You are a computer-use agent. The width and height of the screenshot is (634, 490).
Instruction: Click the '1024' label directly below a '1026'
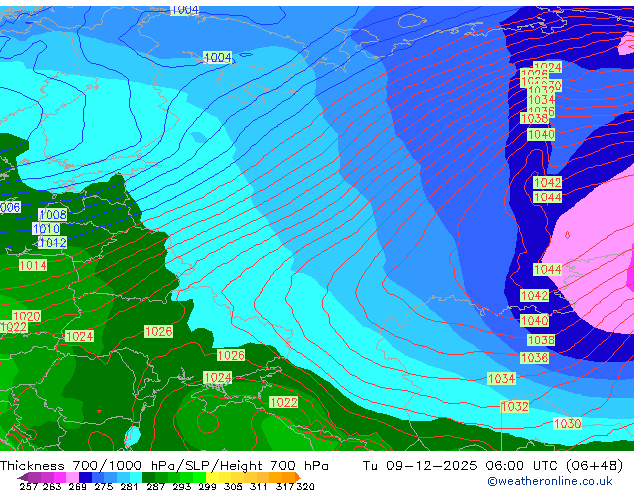pyautogui.click(x=218, y=378)
